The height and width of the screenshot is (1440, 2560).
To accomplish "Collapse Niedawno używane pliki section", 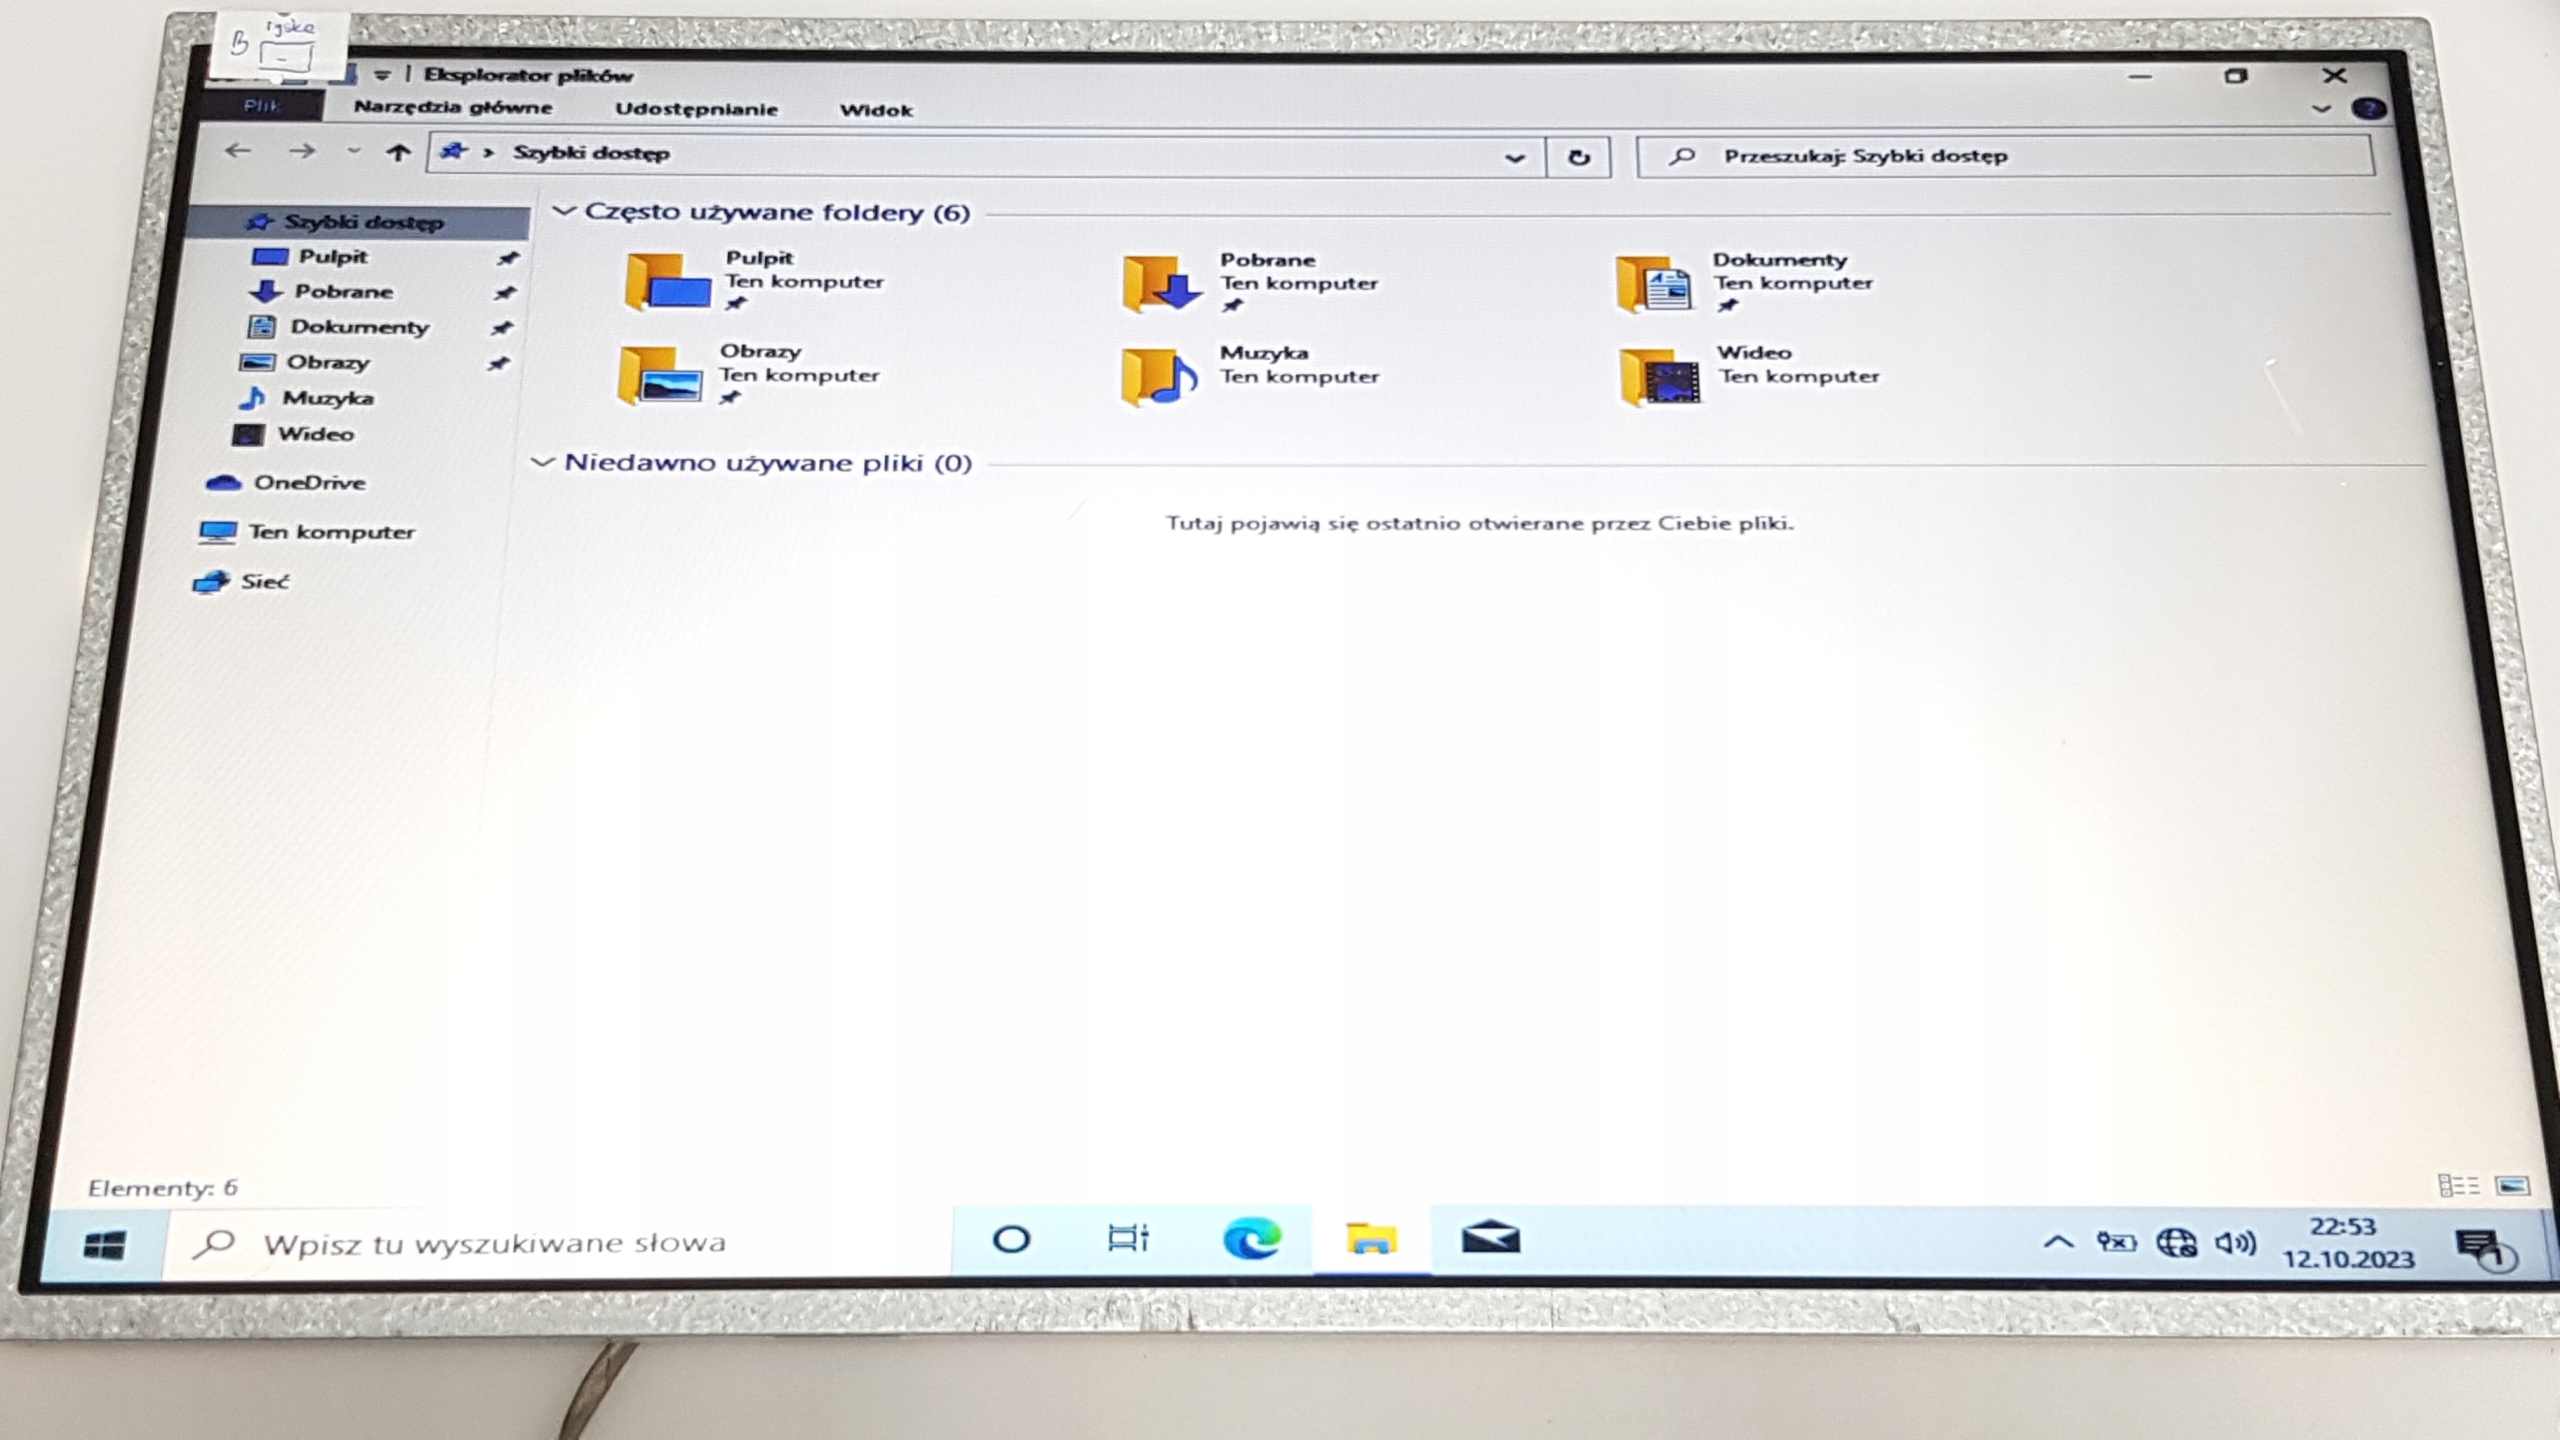I will (x=542, y=462).
